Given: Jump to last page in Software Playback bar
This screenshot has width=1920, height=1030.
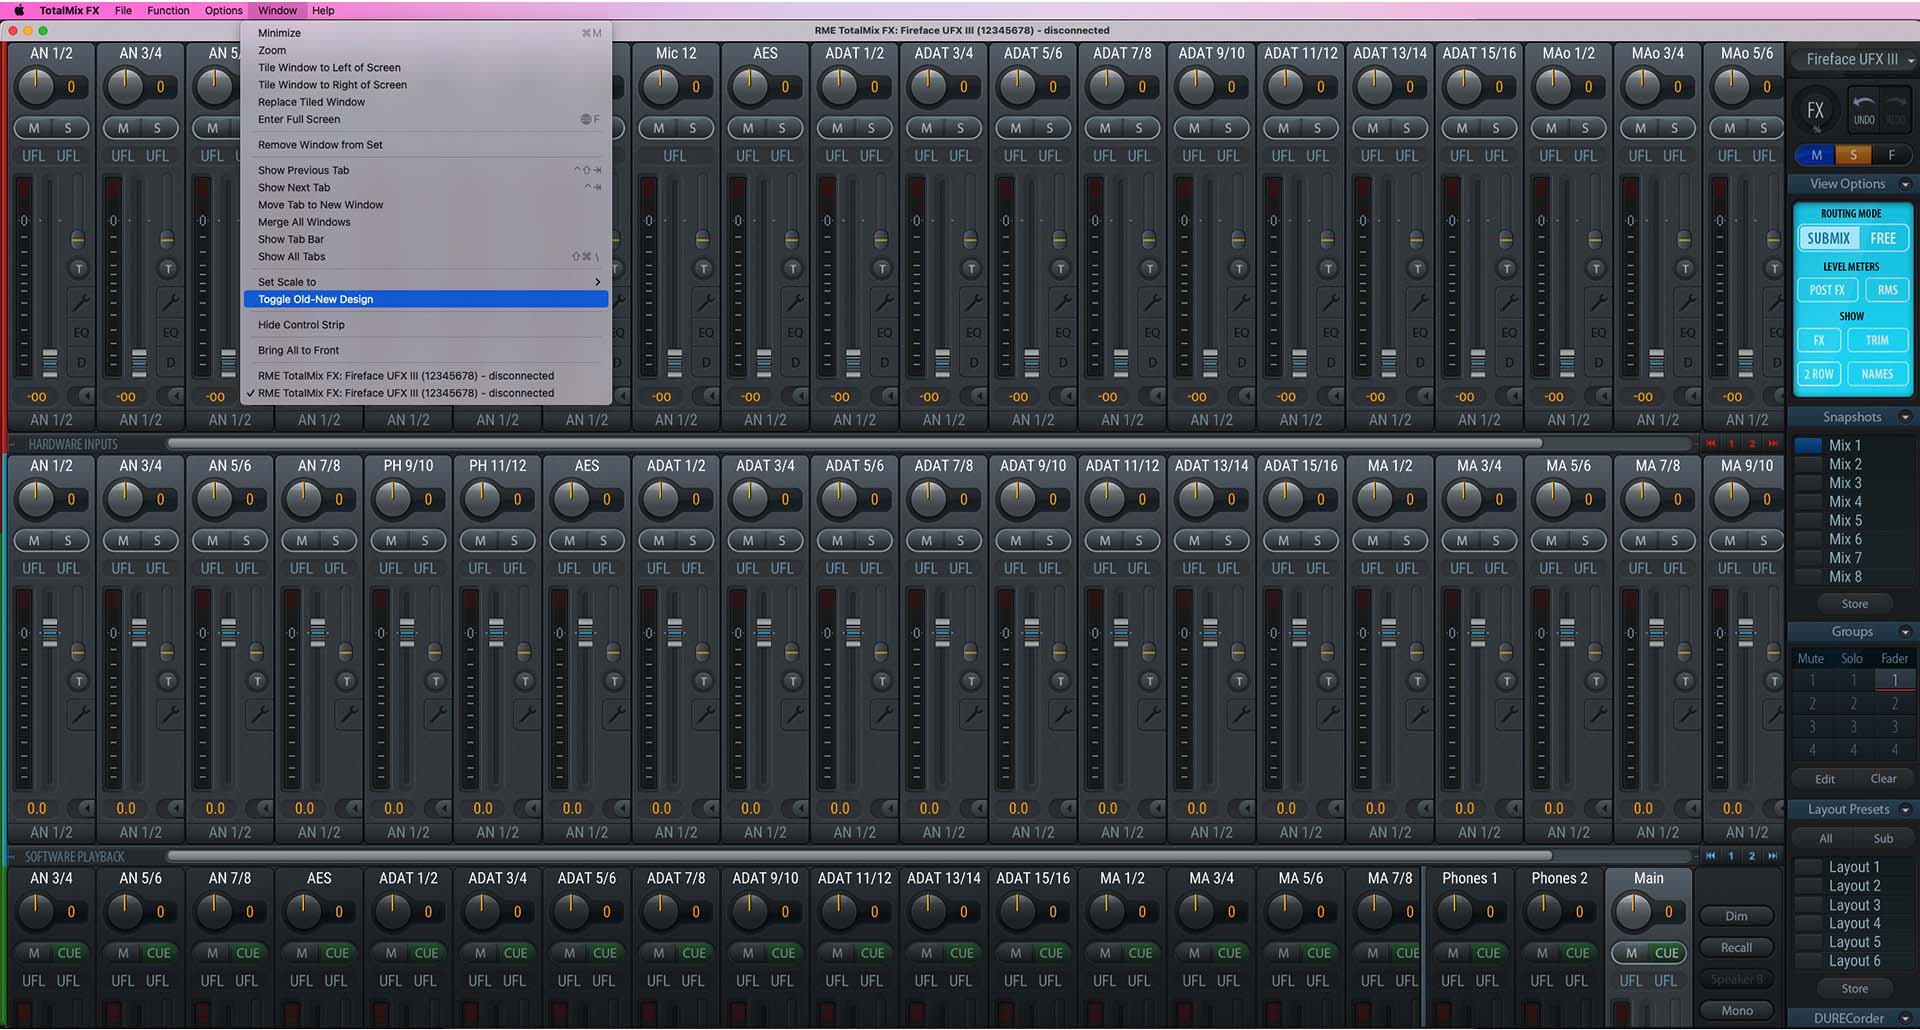Looking at the screenshot, I should [x=1773, y=856].
